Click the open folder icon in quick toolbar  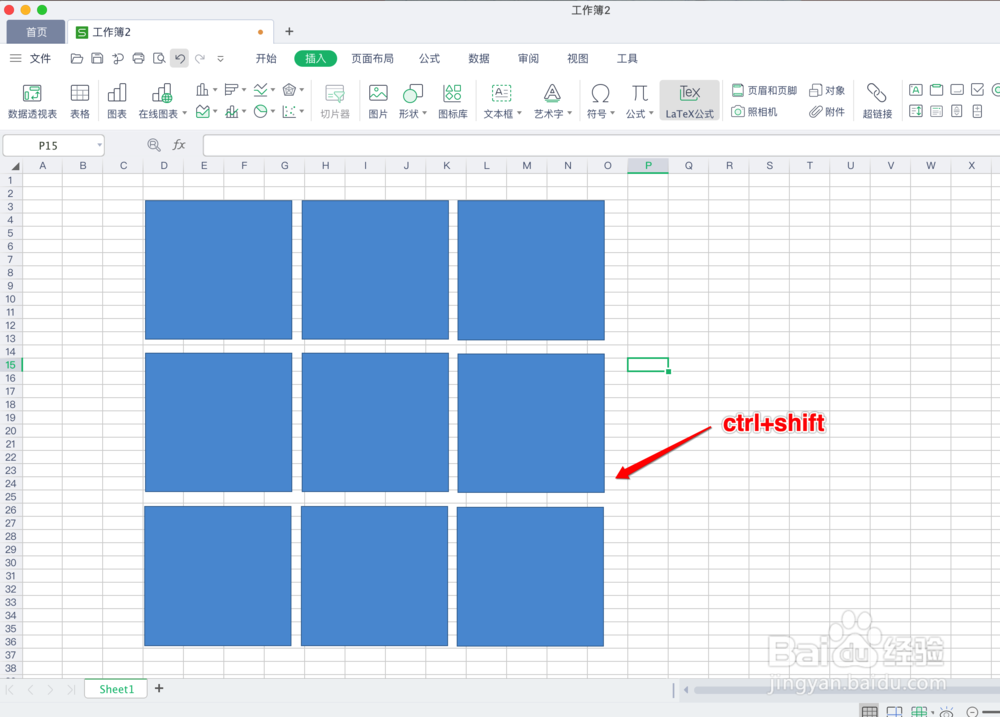(77, 59)
